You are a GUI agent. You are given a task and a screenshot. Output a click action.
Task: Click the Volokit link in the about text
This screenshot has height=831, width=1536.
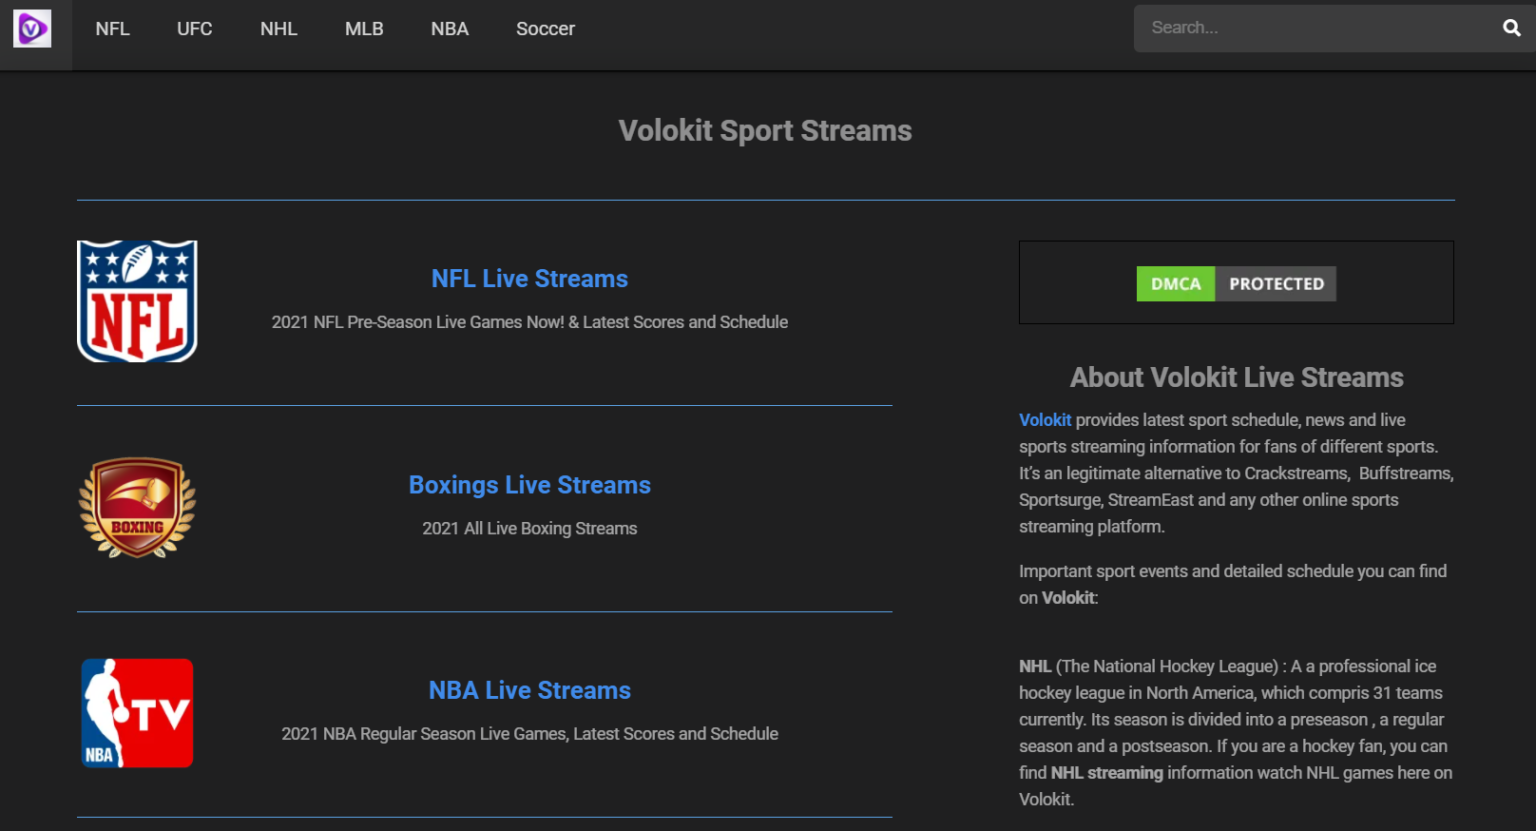pyautogui.click(x=1044, y=419)
